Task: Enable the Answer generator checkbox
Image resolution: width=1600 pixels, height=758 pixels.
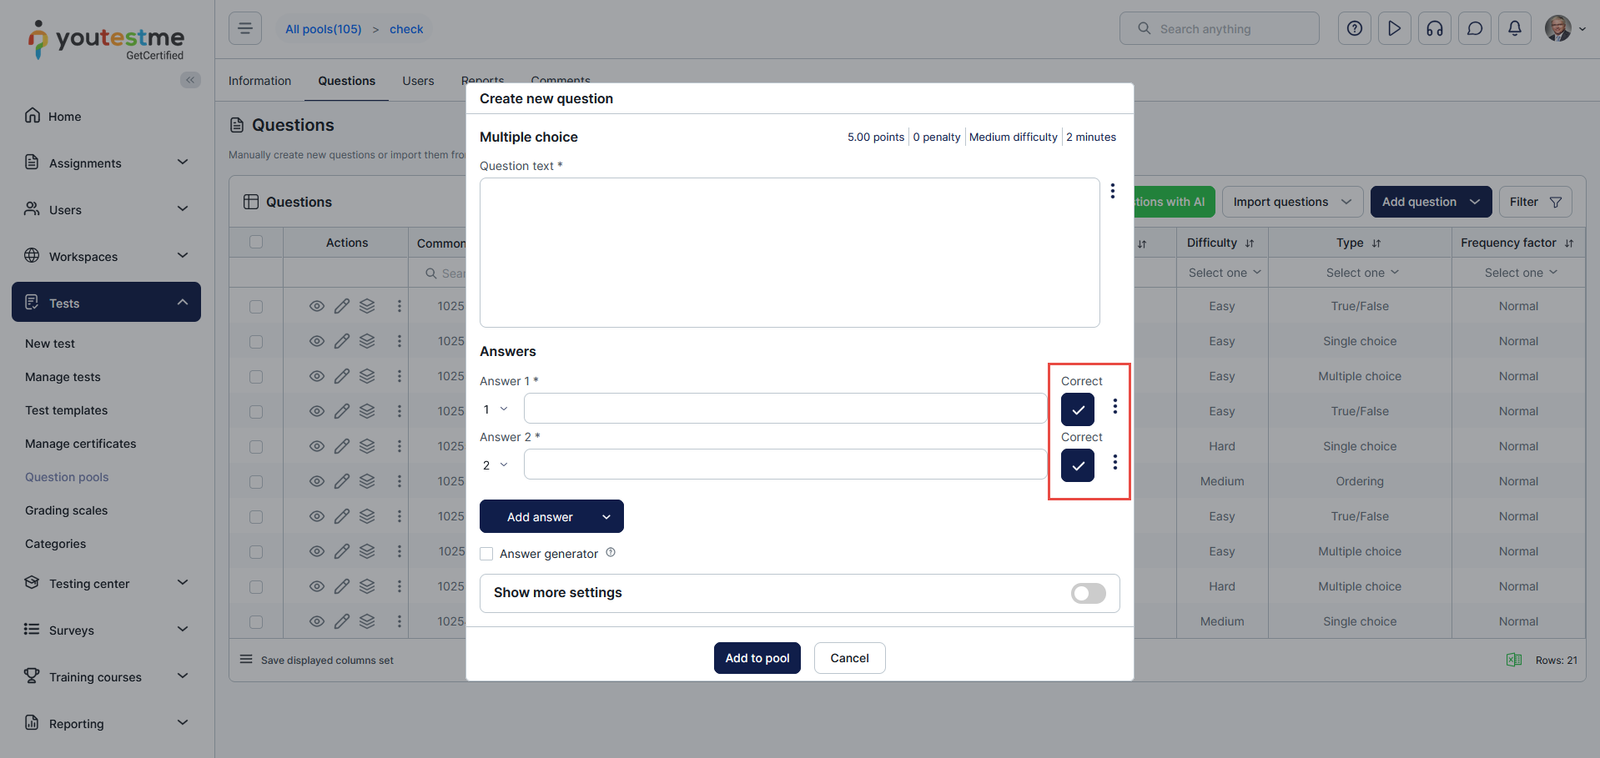Action: point(487,554)
